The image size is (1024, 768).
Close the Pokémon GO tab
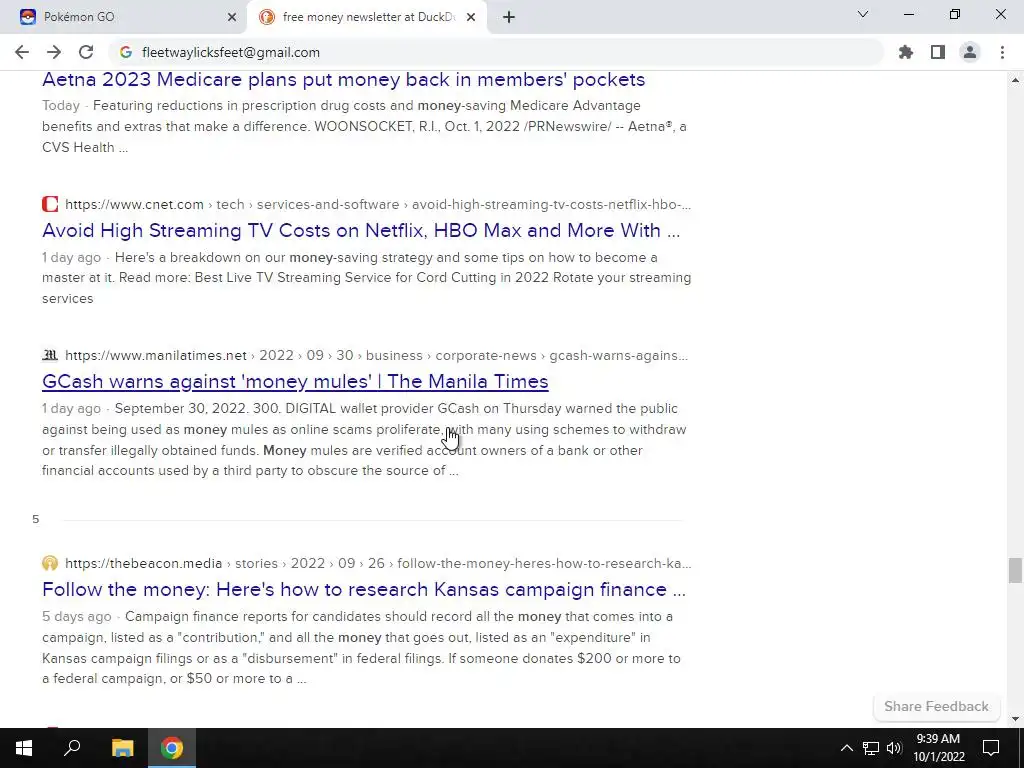pyautogui.click(x=231, y=17)
